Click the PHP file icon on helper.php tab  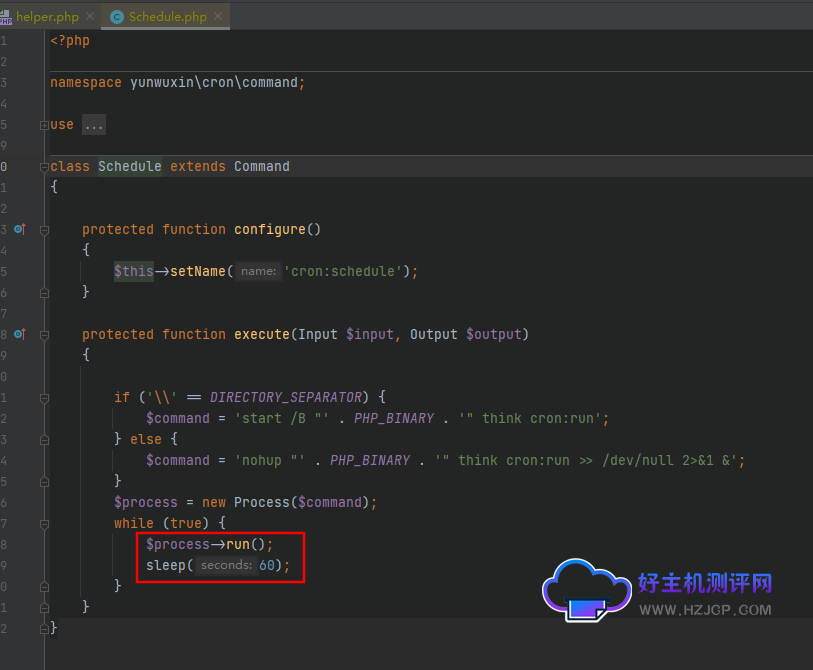pos(9,16)
